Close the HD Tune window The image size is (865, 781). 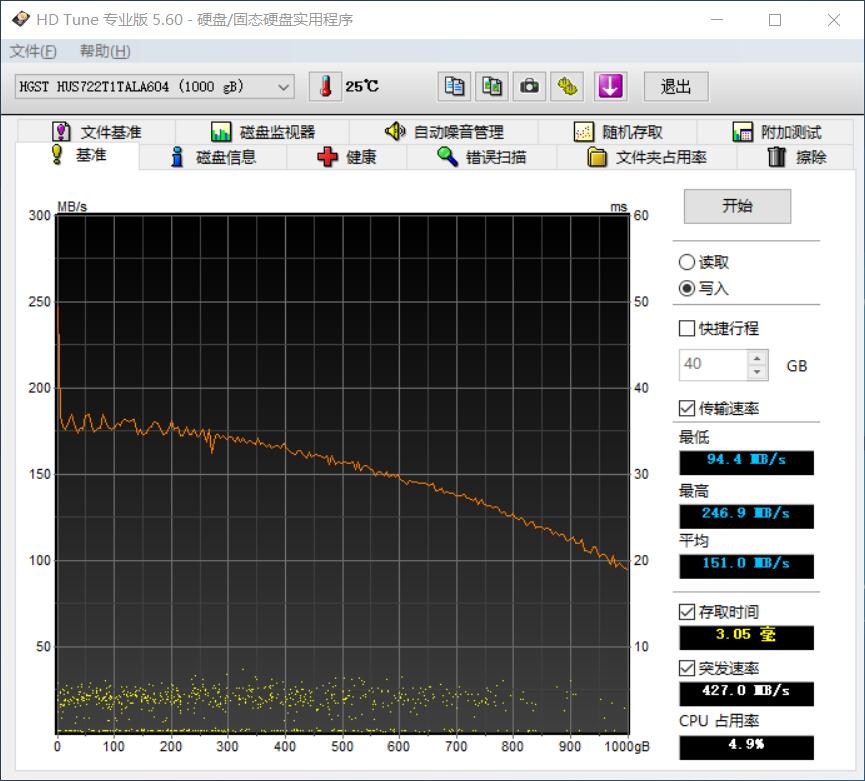click(834, 20)
